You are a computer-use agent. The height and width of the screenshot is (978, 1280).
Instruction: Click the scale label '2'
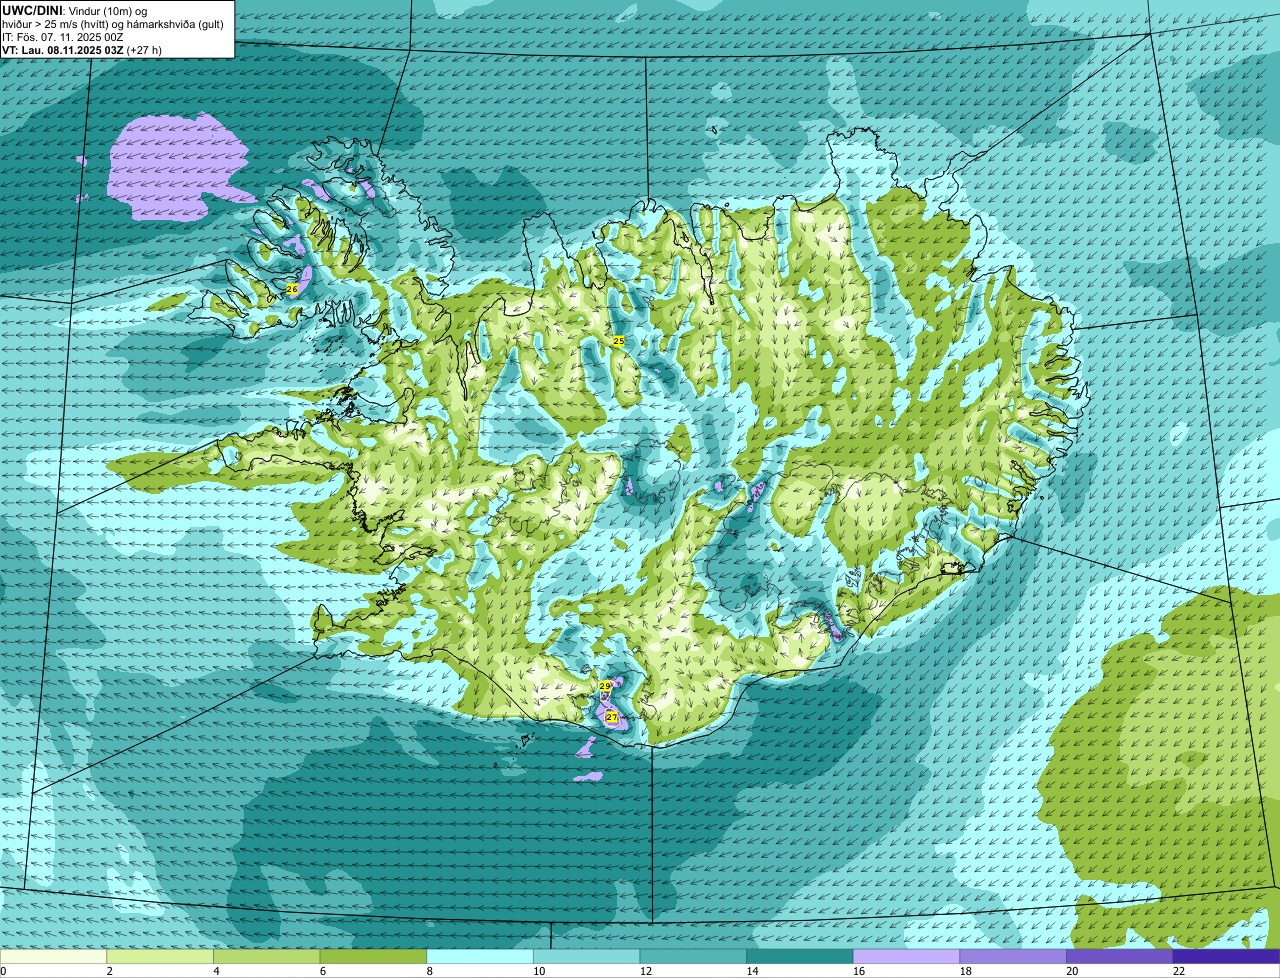pos(109,971)
